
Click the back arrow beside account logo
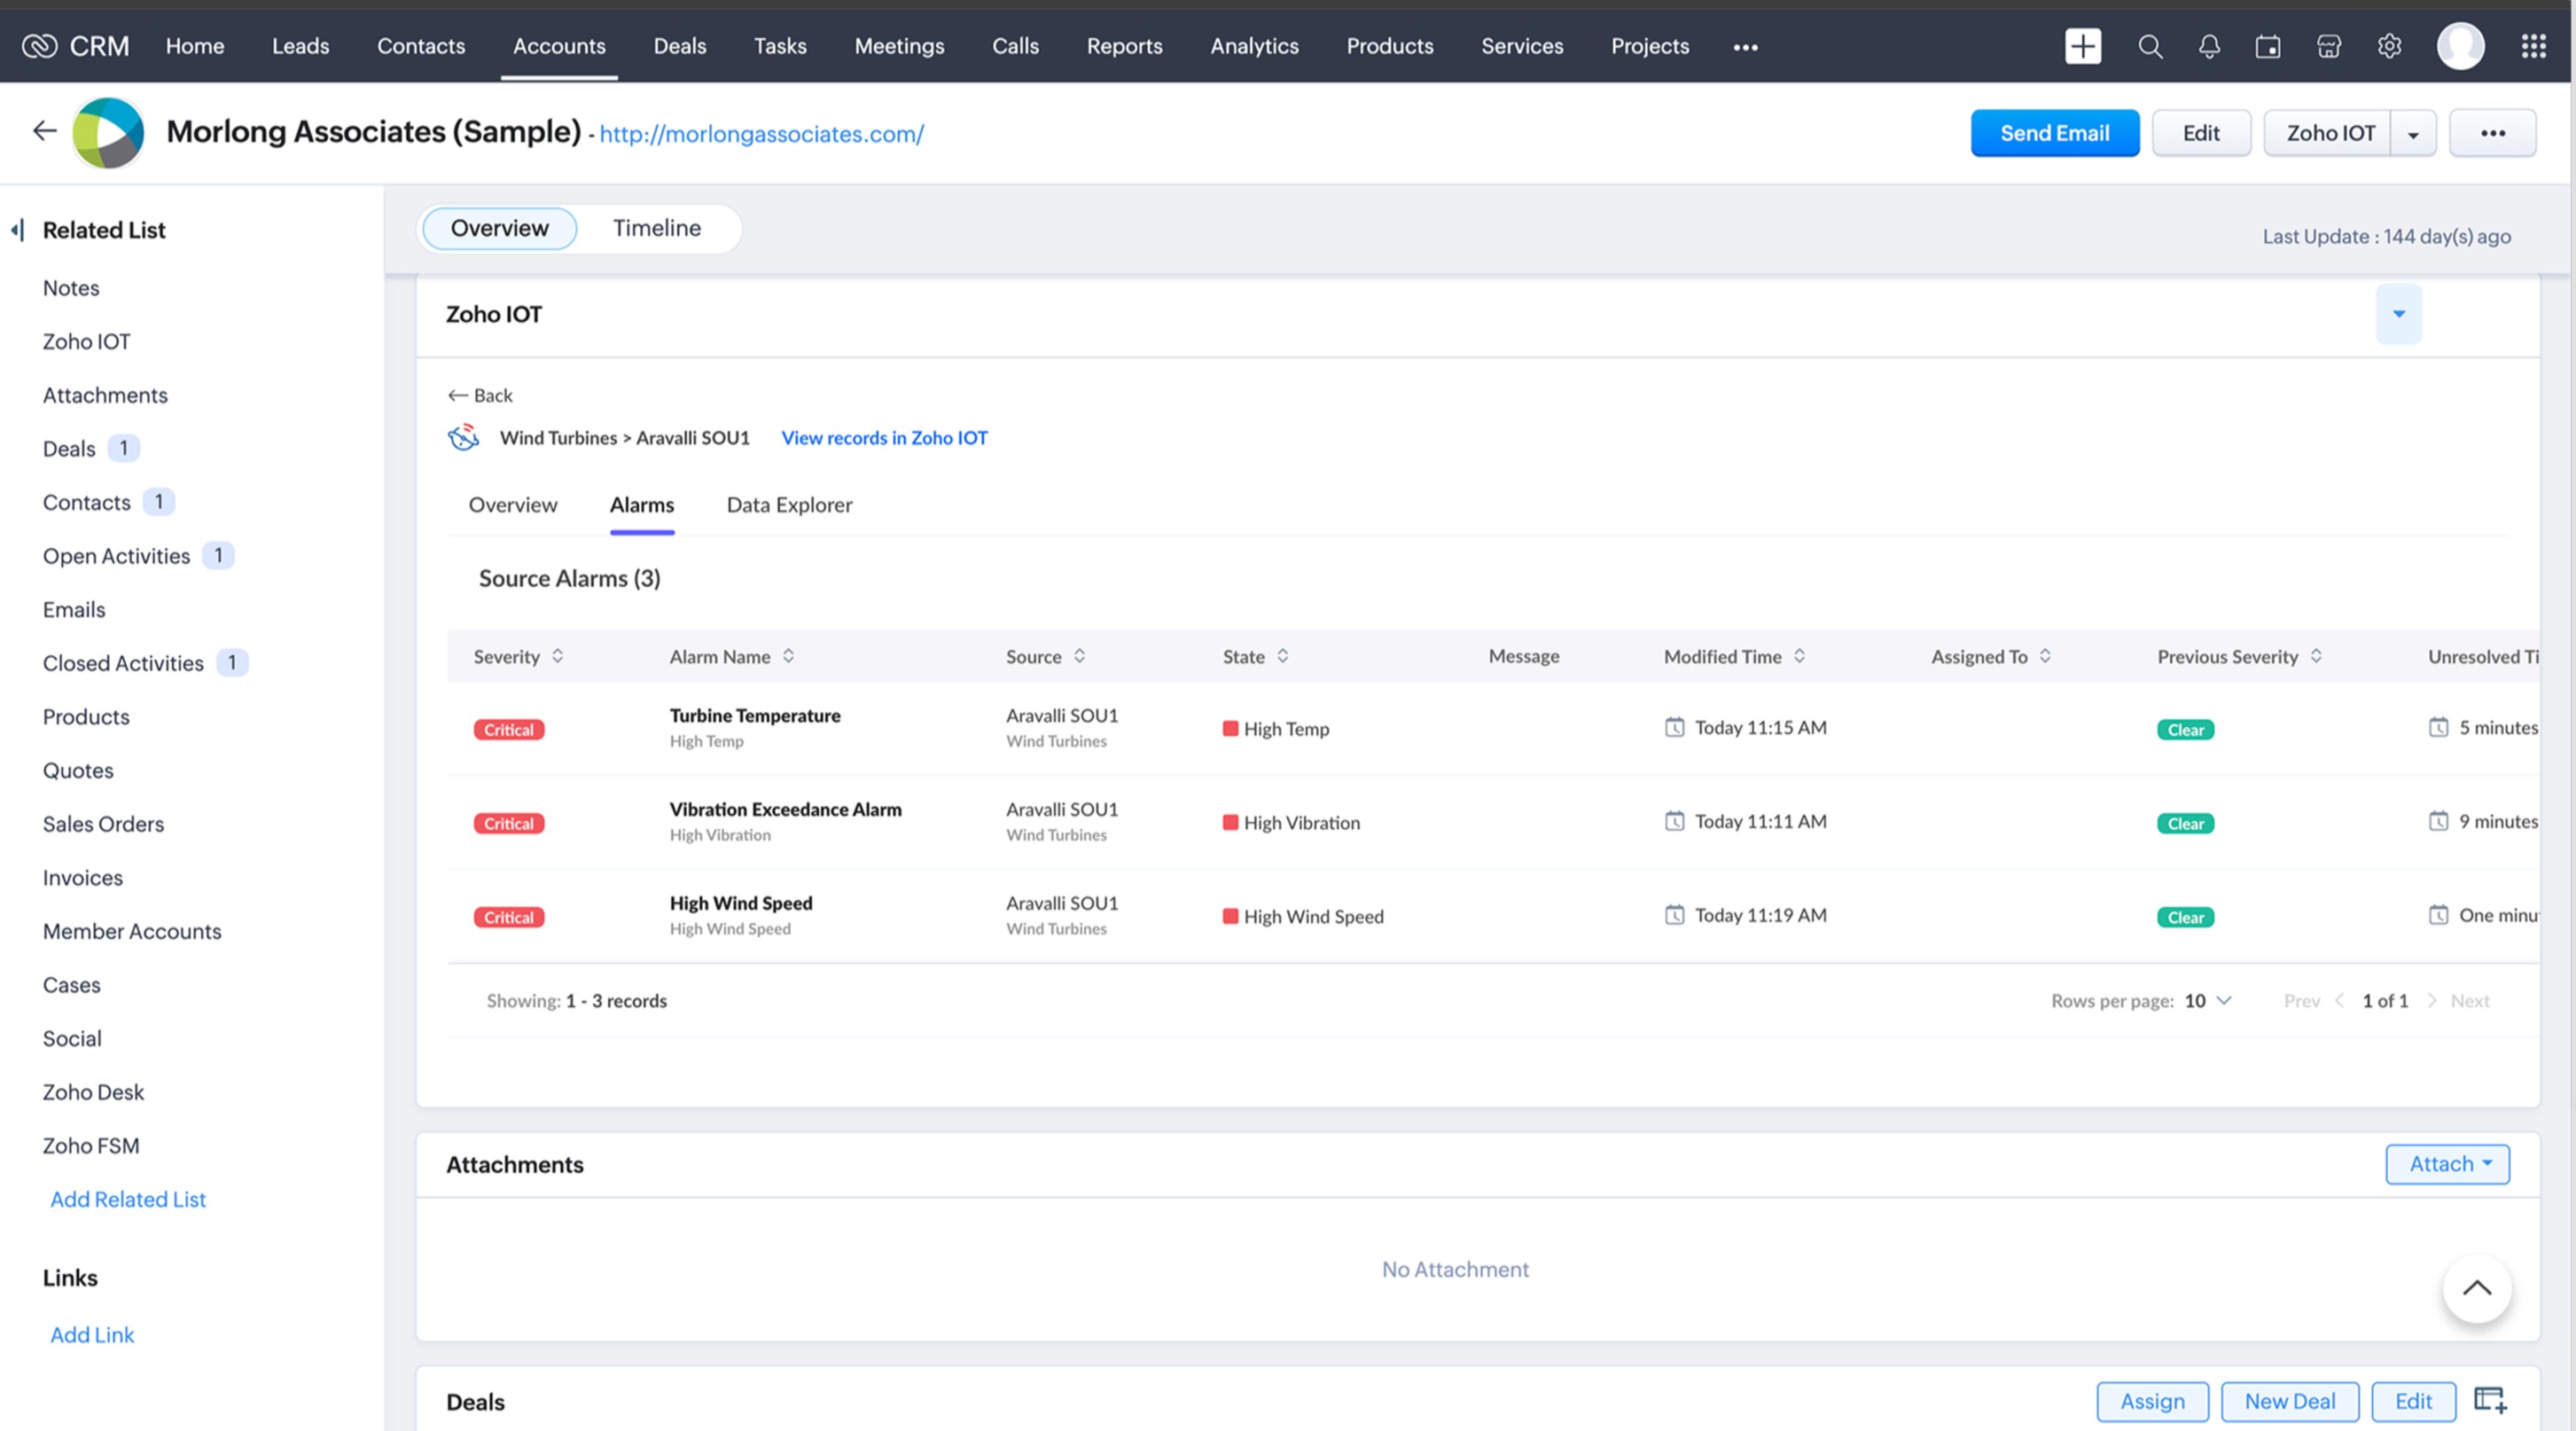(x=44, y=131)
